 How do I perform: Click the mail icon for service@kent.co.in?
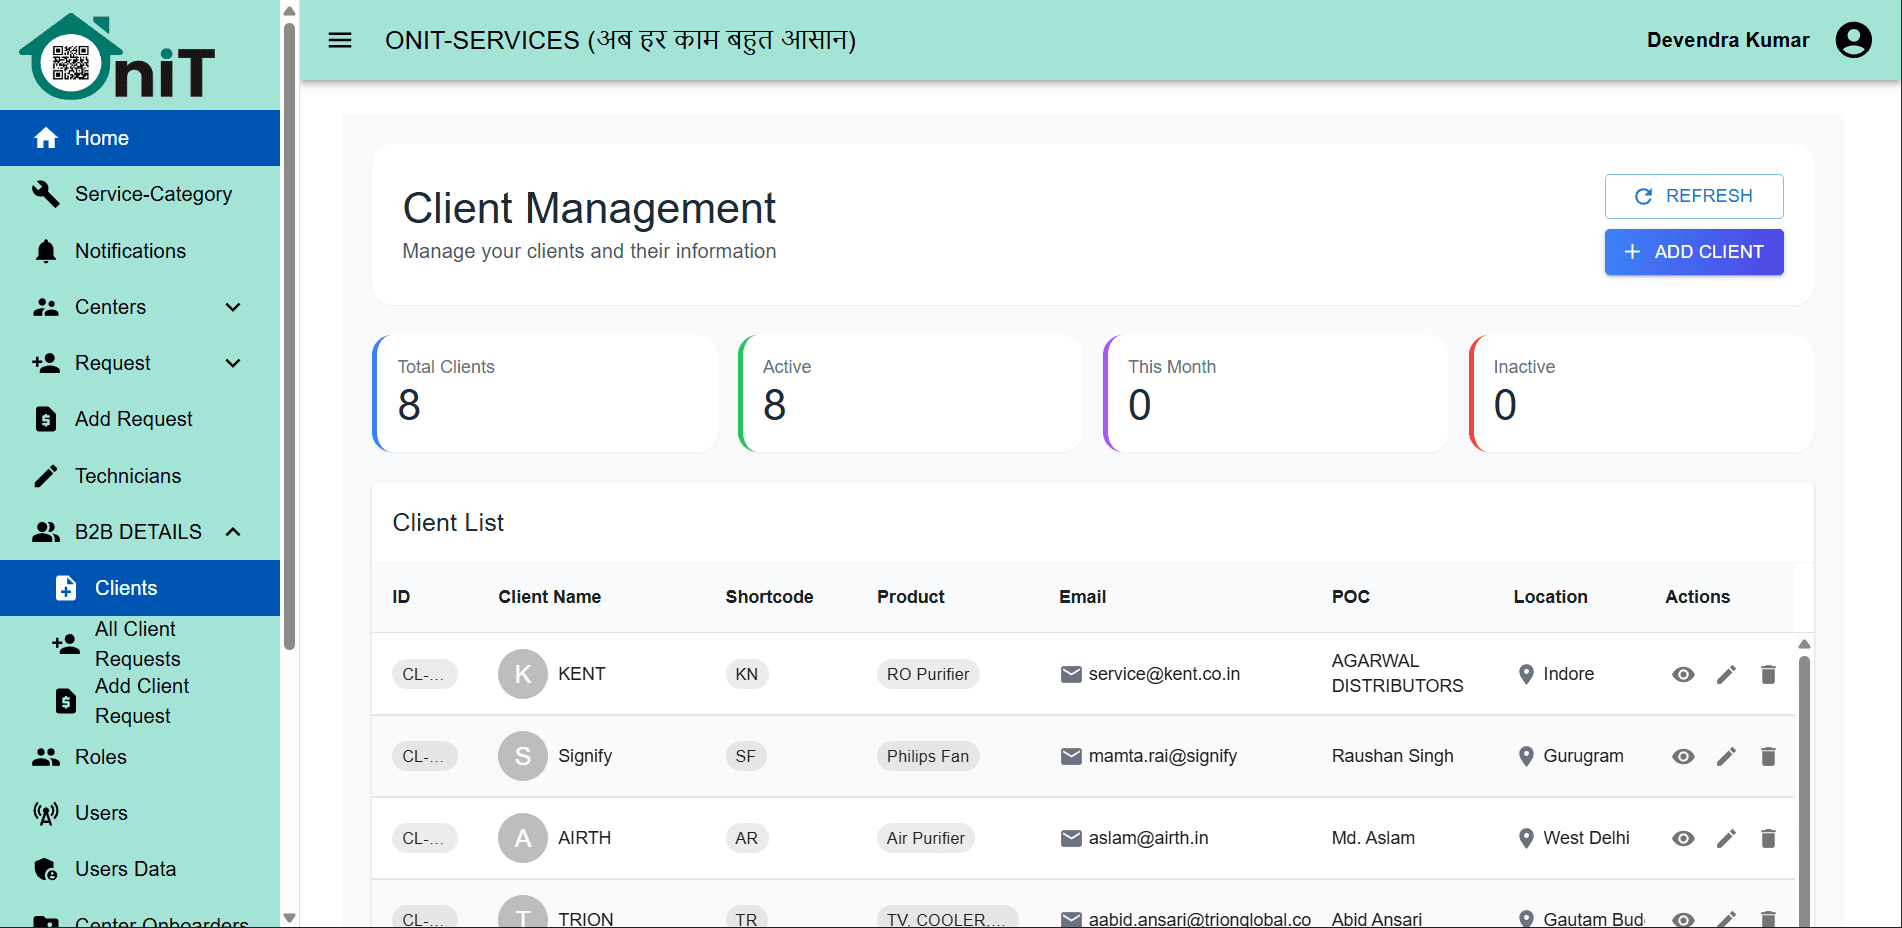(1071, 674)
